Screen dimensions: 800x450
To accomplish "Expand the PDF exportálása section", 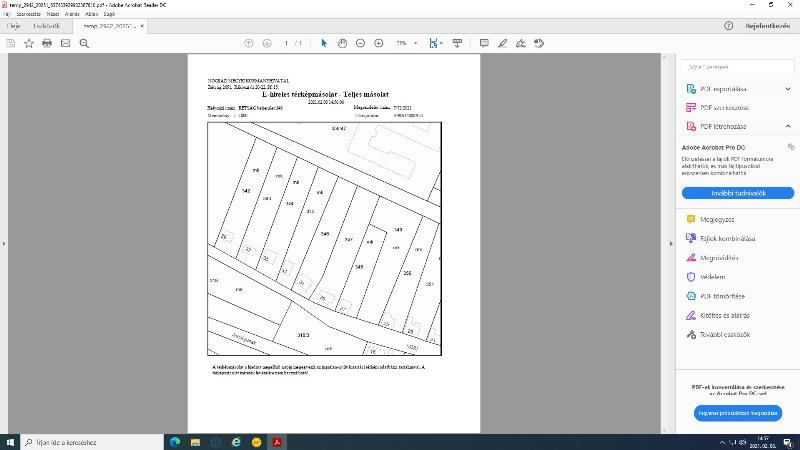I will (789, 88).
